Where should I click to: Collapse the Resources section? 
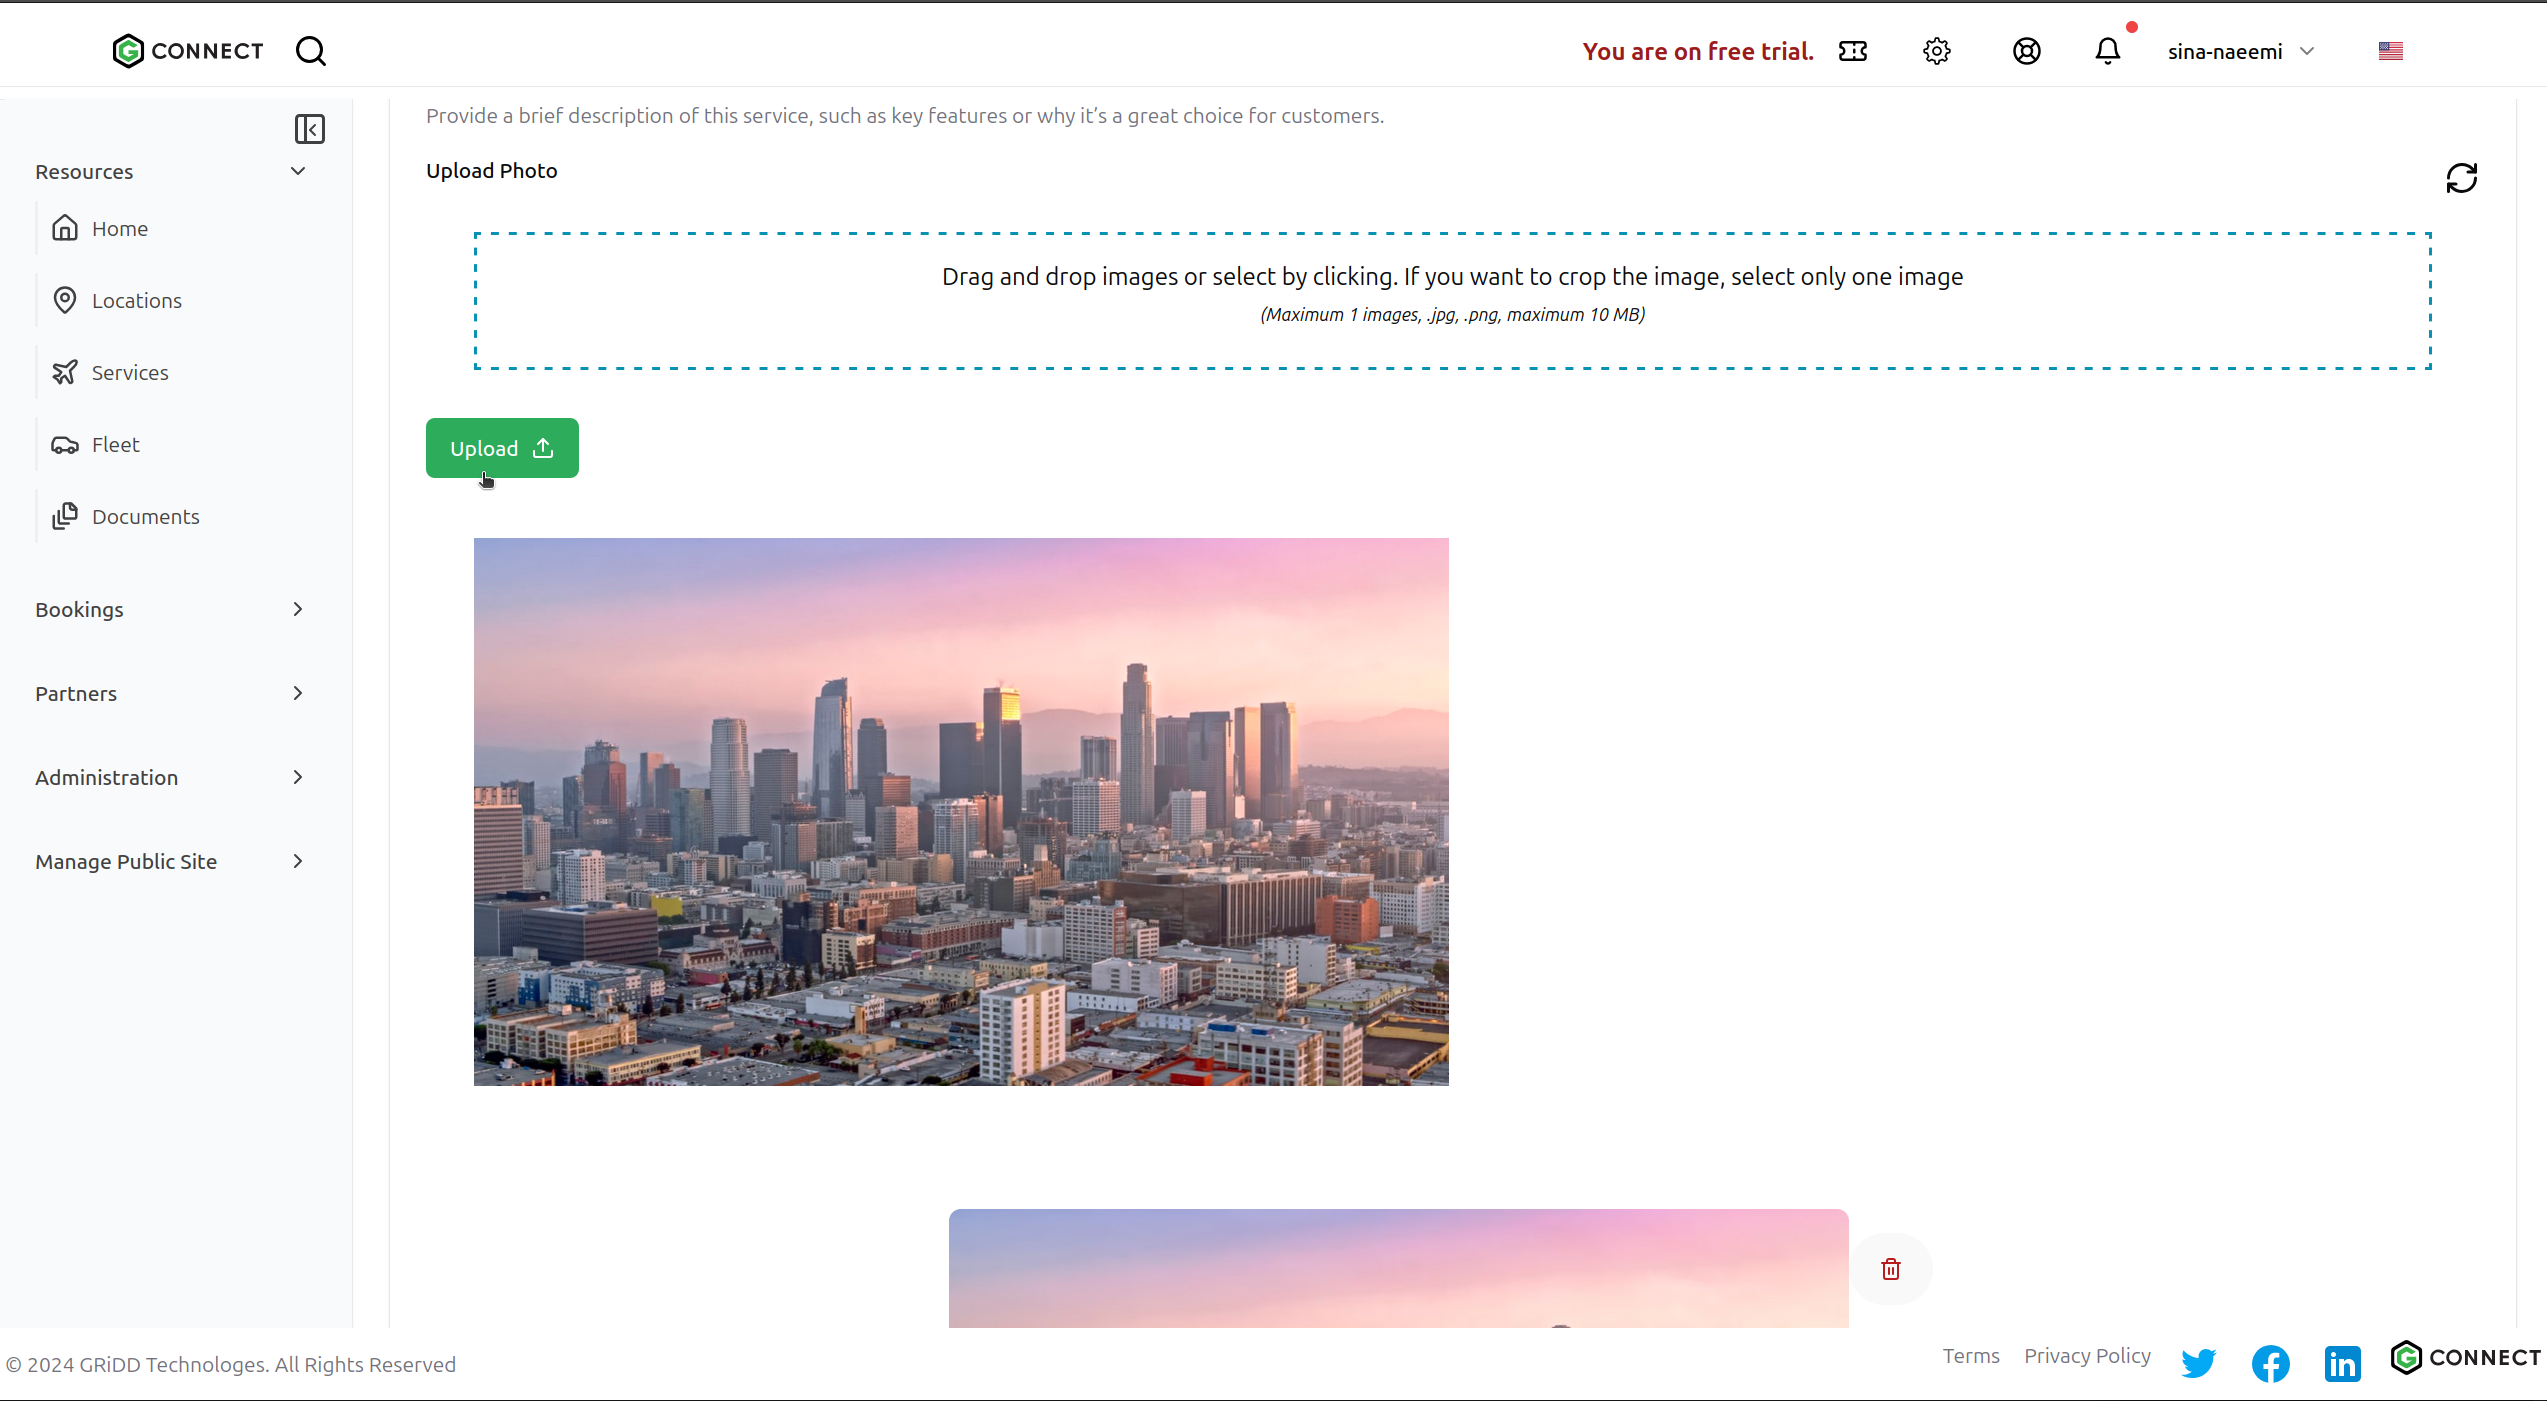(x=297, y=171)
